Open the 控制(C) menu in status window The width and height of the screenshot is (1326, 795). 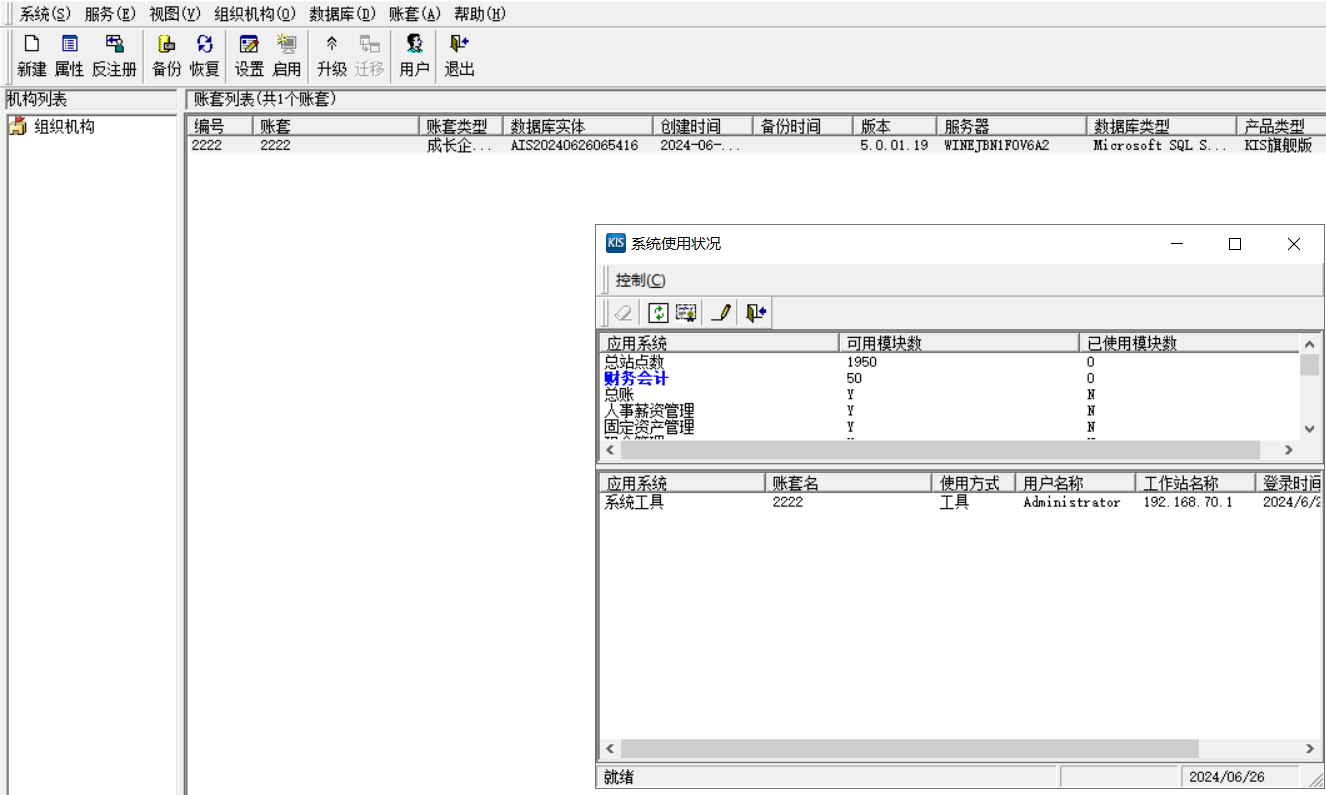point(640,280)
